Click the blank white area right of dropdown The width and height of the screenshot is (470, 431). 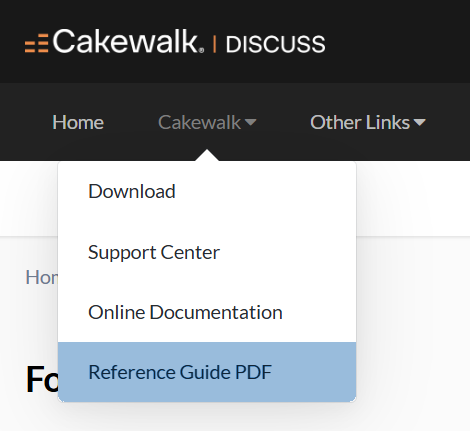(413, 199)
